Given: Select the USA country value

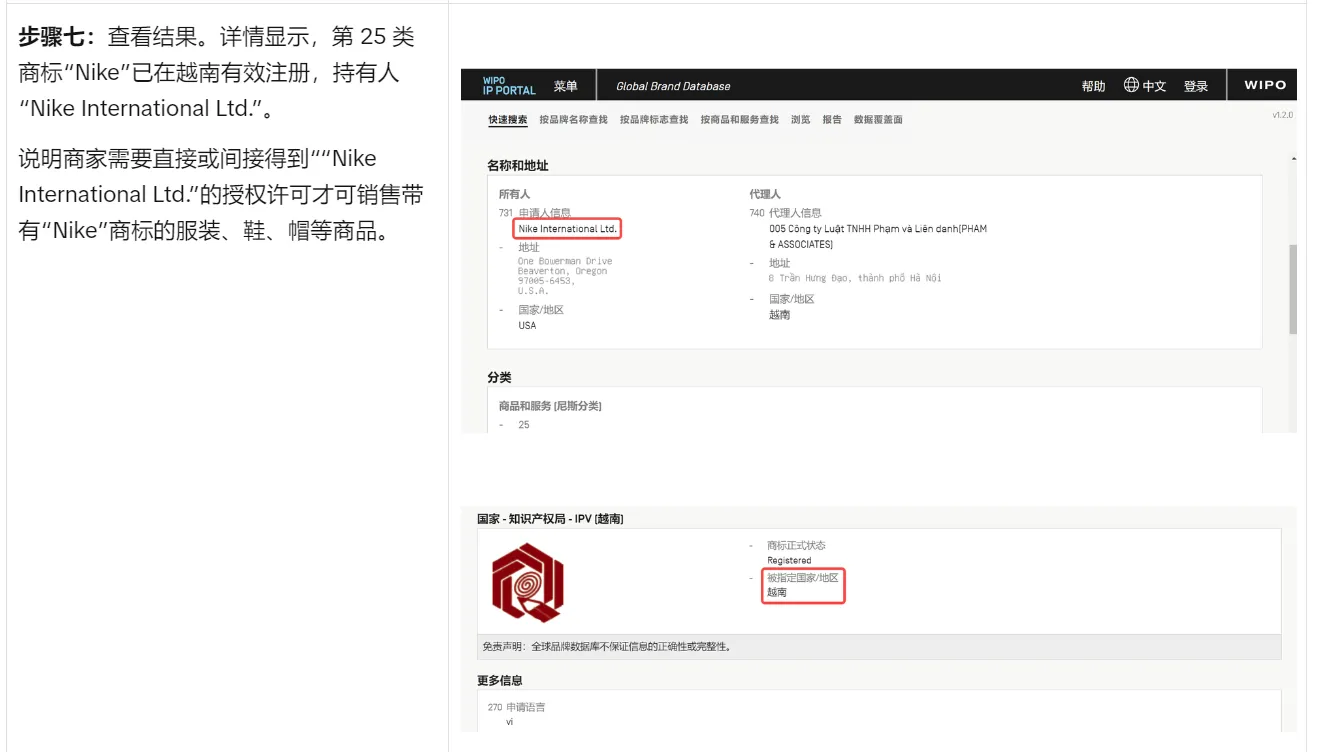Looking at the screenshot, I should tap(527, 325).
